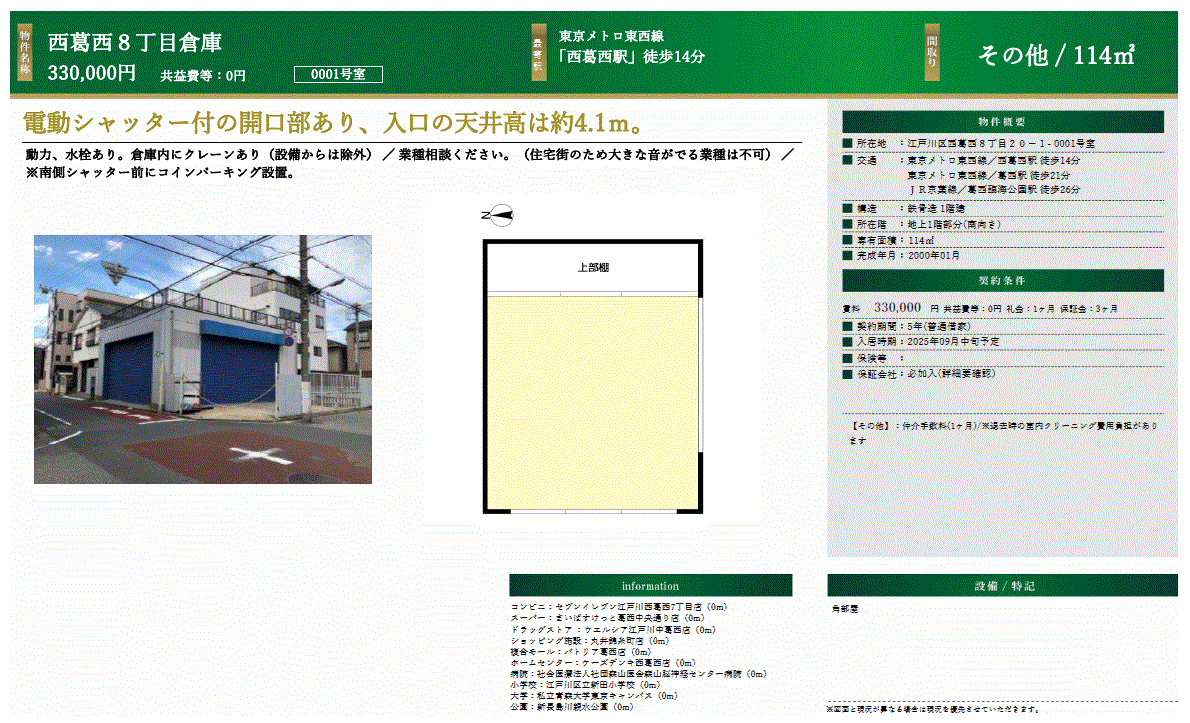Click the gold 最寄駅 tag in header

click(538, 52)
